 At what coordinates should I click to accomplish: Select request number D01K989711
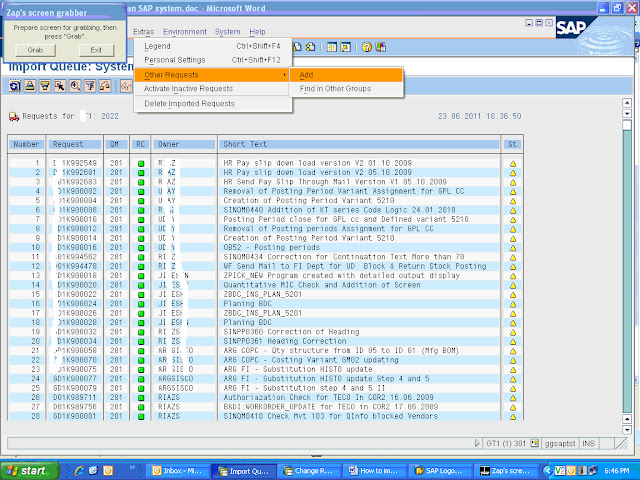(75, 398)
